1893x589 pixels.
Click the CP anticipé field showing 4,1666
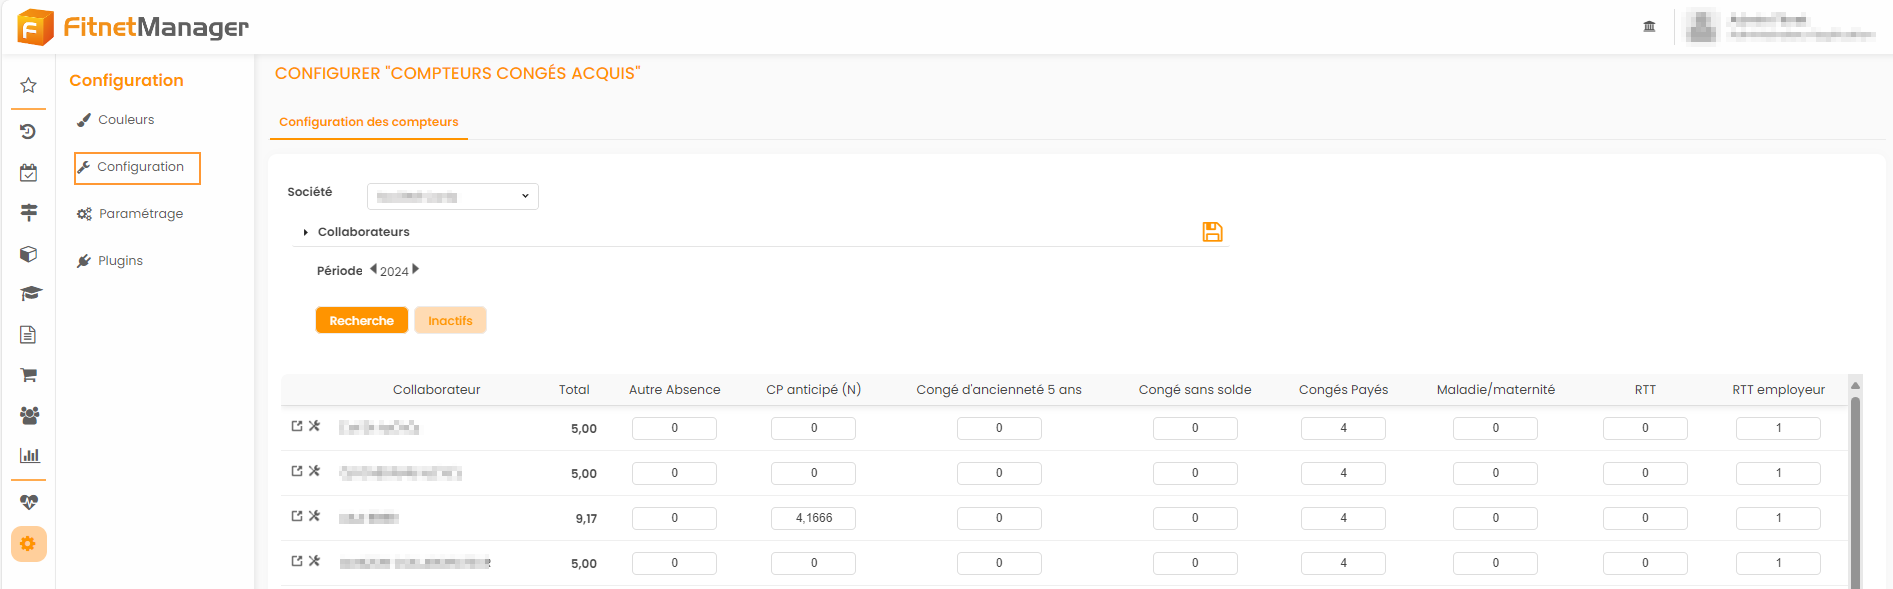point(813,518)
